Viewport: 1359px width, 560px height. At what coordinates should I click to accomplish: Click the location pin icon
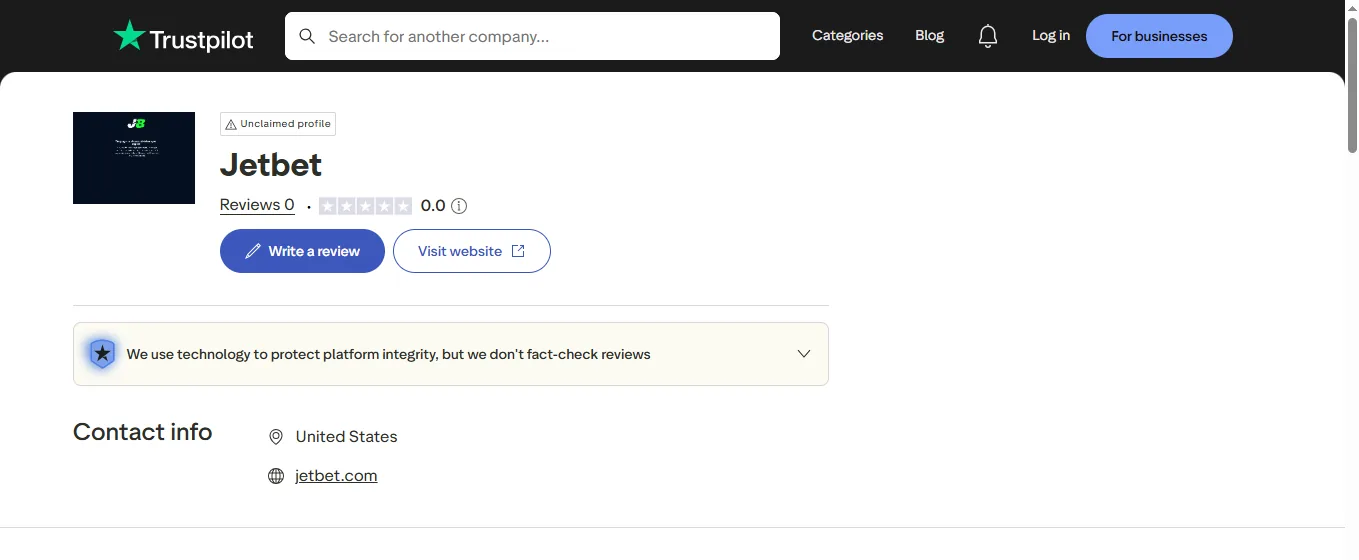tap(276, 437)
